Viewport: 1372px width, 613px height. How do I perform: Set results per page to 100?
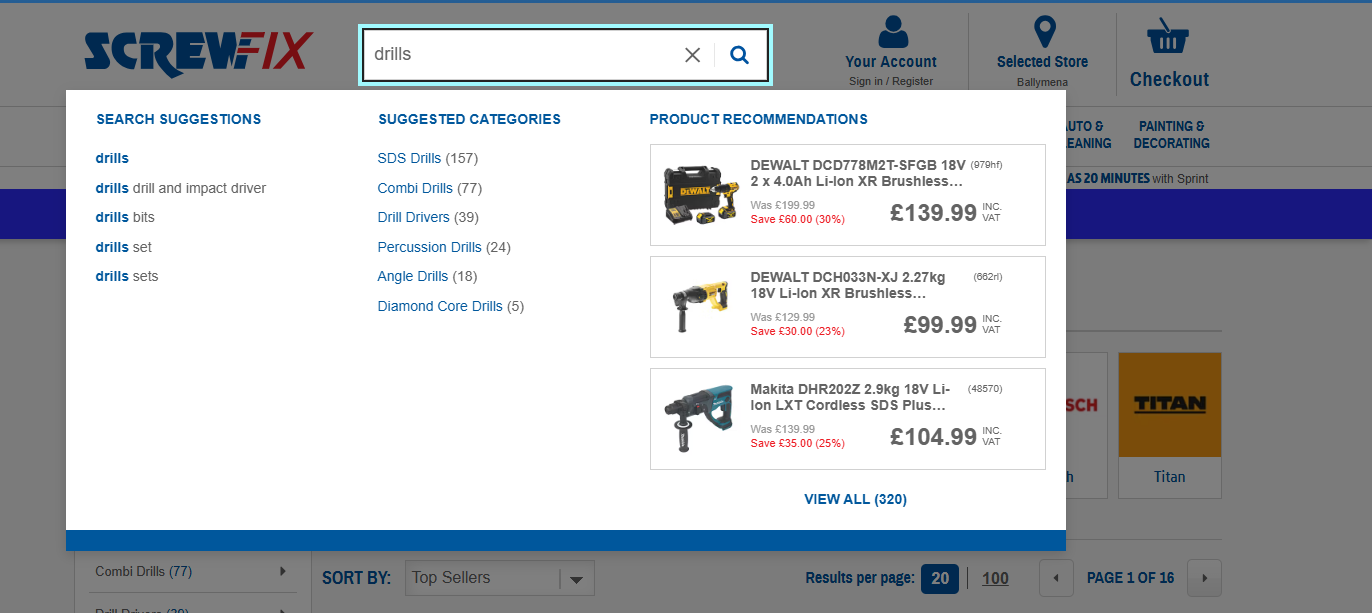coord(995,578)
